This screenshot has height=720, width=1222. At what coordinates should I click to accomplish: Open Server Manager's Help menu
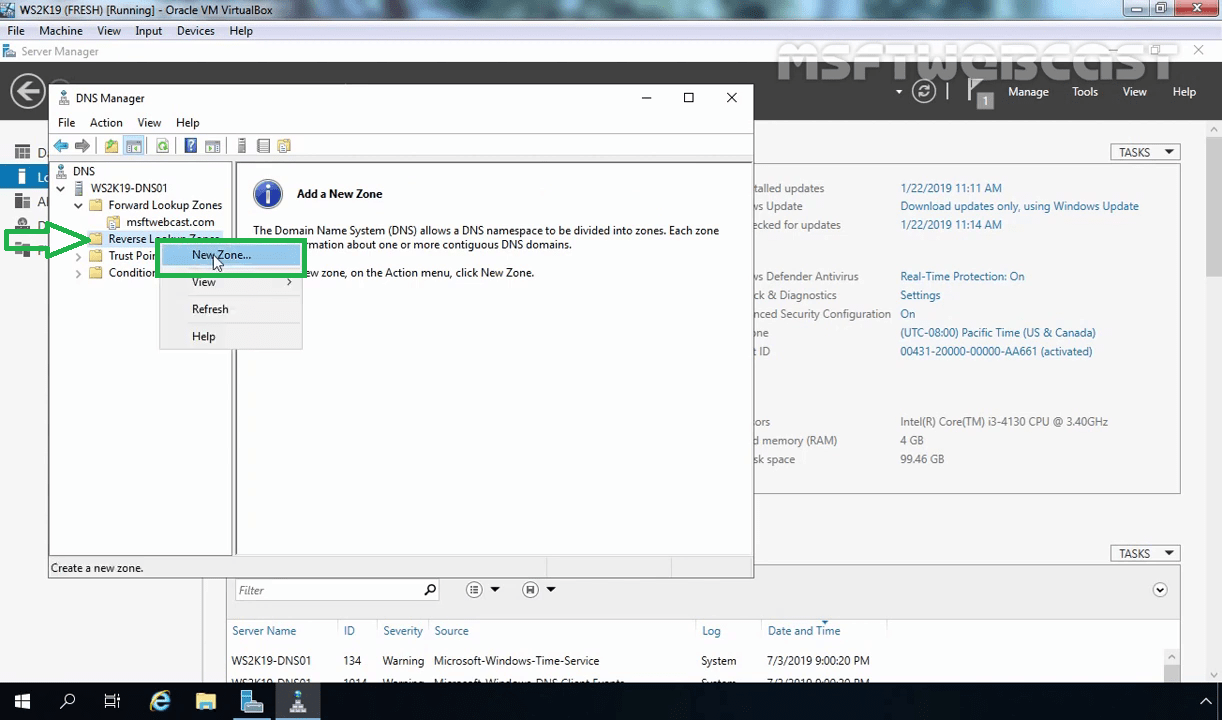1184,92
